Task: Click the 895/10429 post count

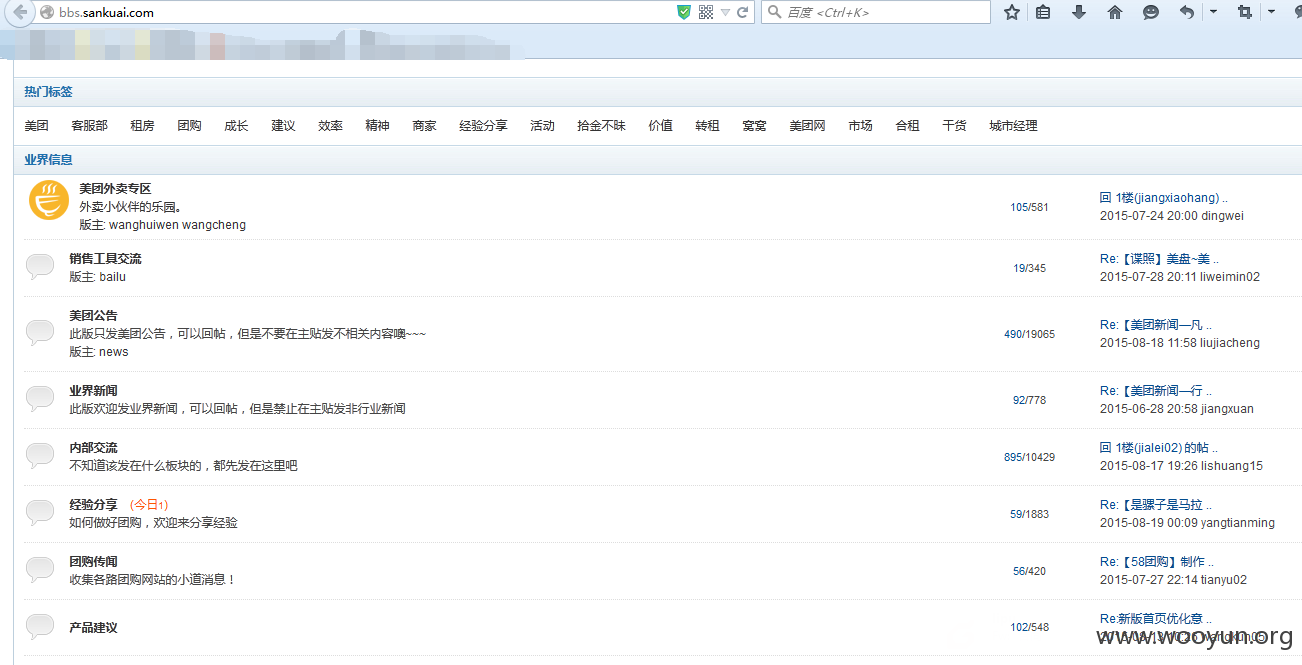Action: click(1030, 457)
